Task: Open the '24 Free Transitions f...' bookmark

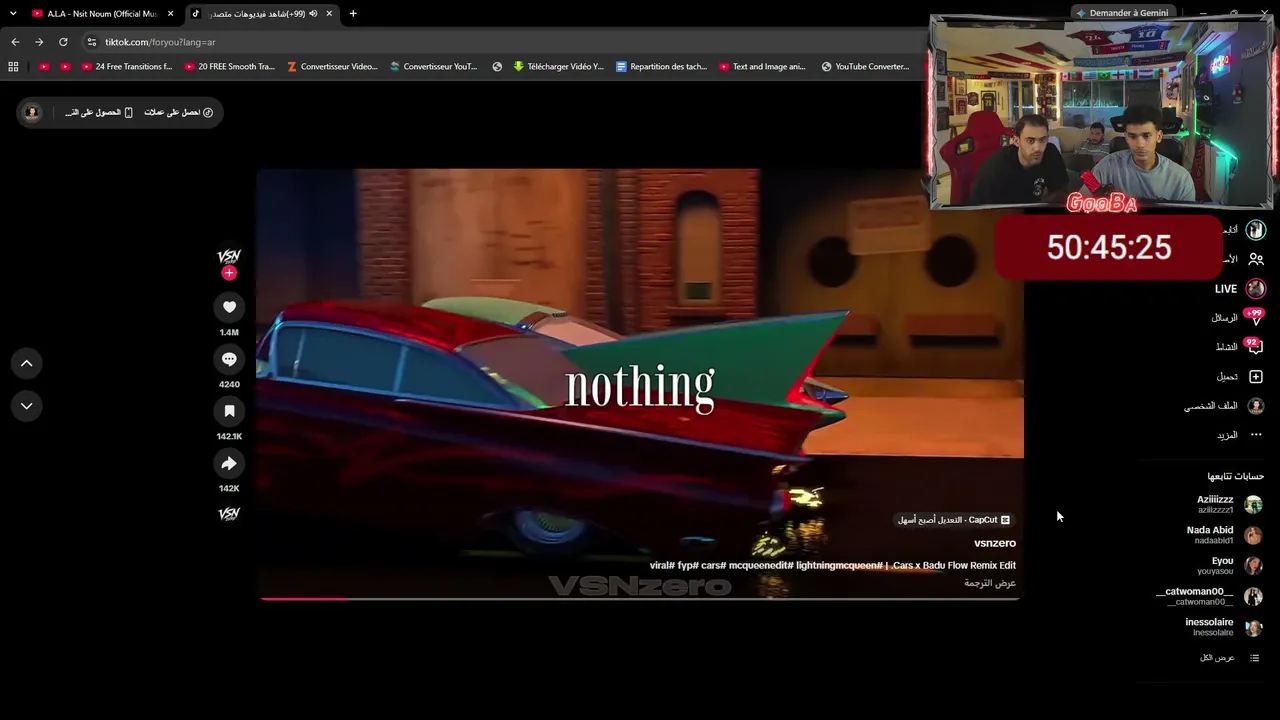Action: pos(127,67)
